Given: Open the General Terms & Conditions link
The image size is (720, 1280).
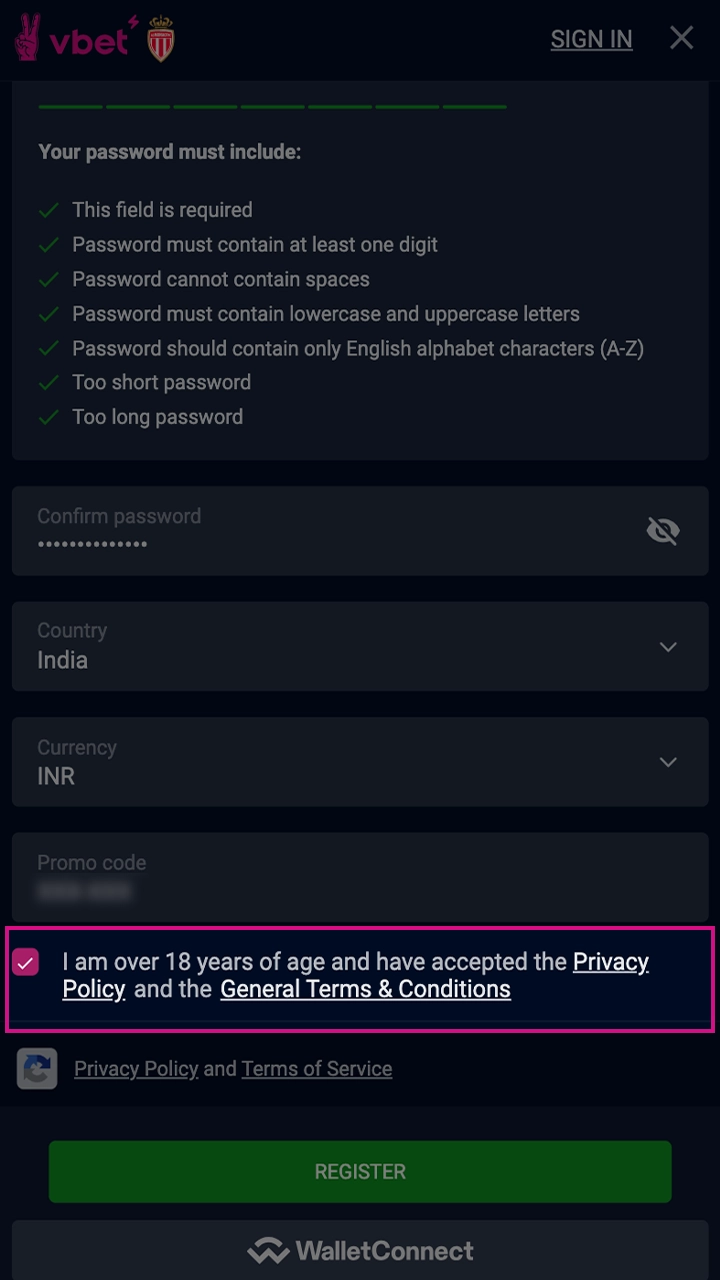Looking at the screenshot, I should (x=365, y=989).
